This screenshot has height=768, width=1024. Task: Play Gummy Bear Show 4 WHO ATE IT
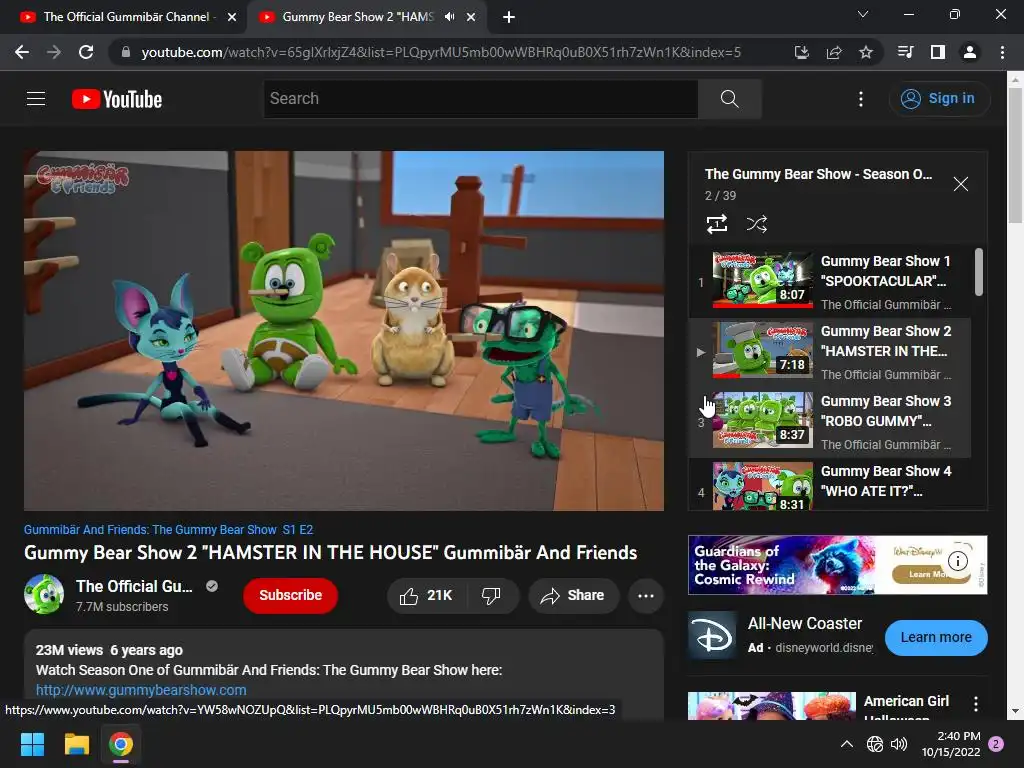point(829,485)
